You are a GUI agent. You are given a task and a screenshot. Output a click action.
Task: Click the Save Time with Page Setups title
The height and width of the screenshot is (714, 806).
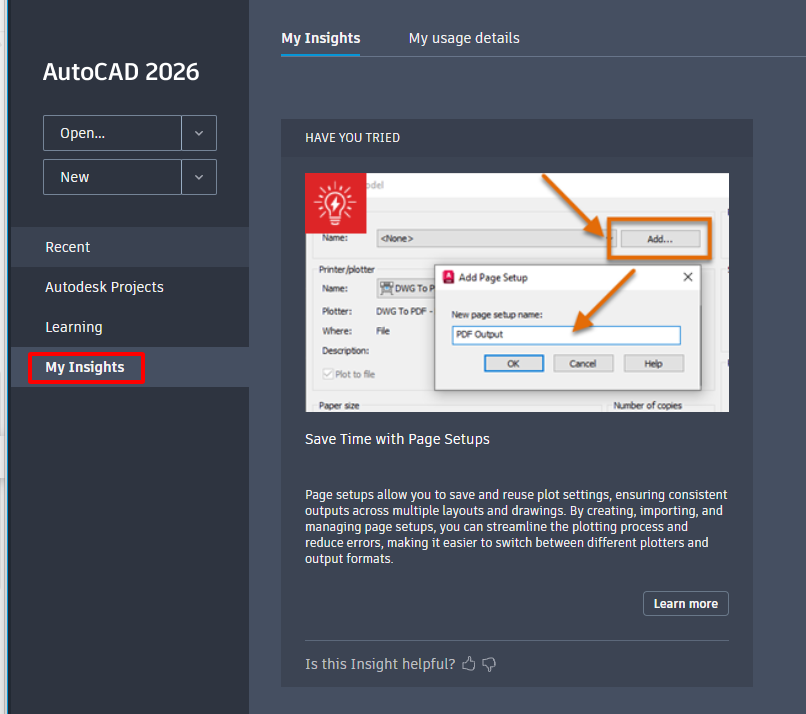[397, 439]
